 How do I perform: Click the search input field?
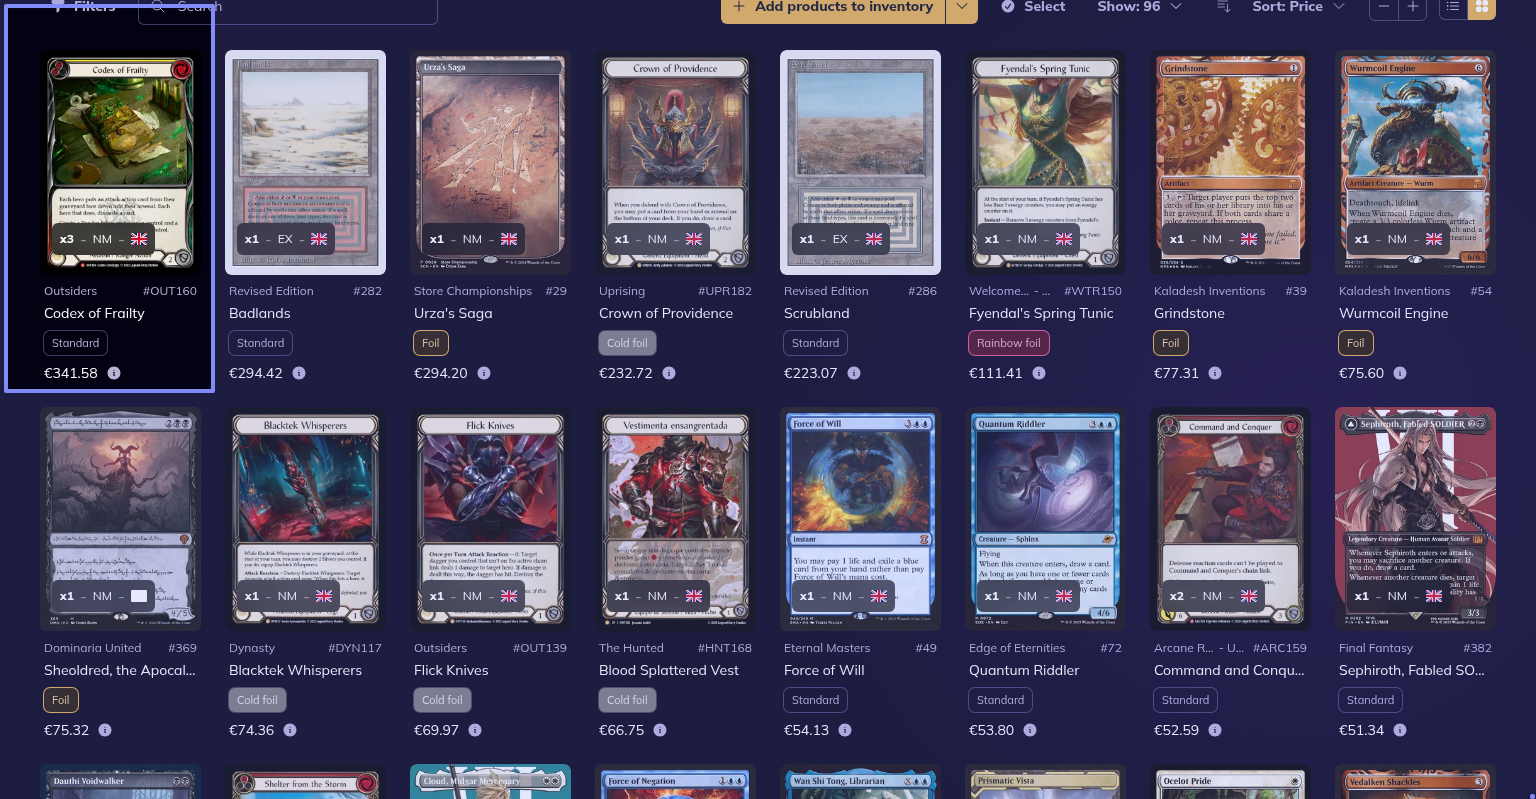coord(288,8)
